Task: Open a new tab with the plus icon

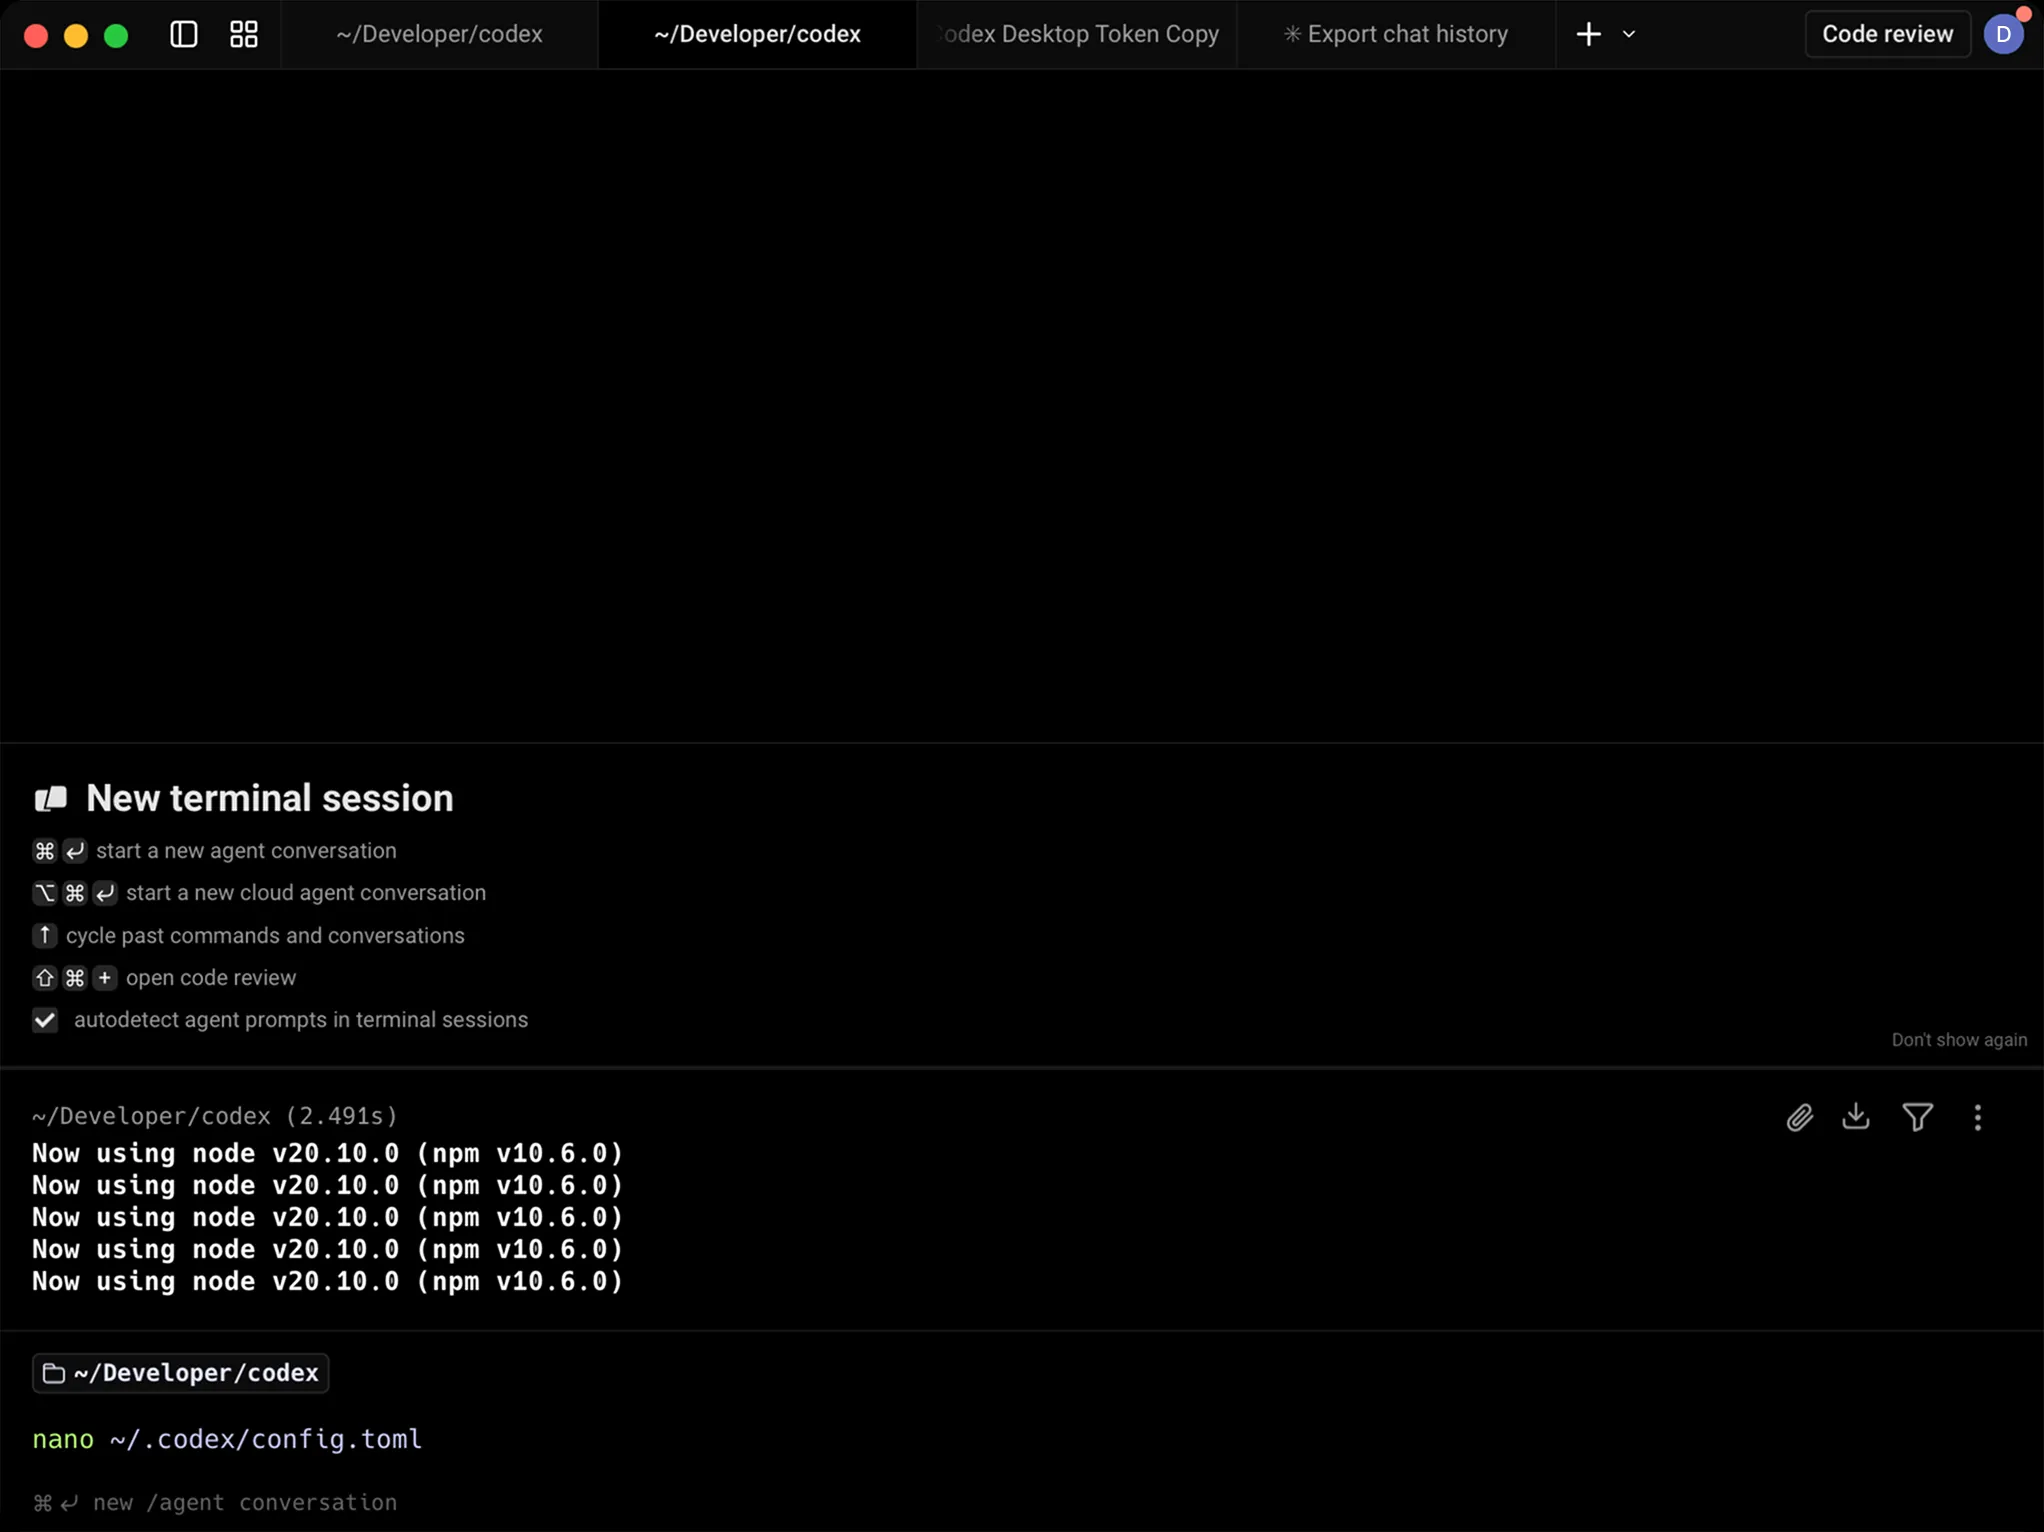Action: pos(1588,33)
